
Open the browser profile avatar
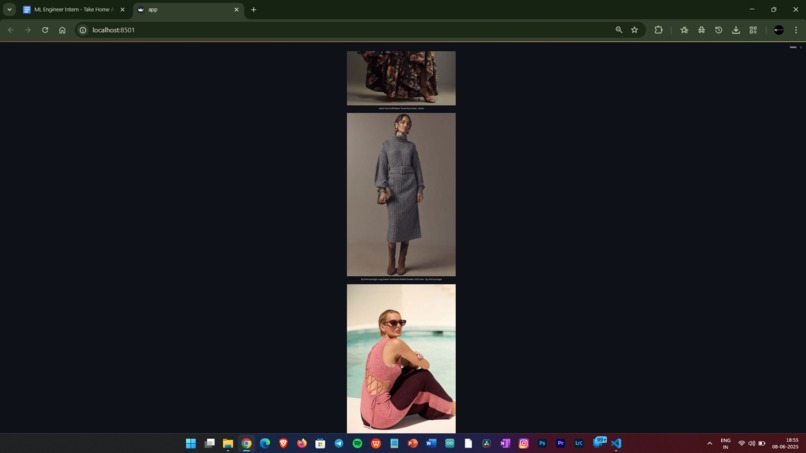tap(779, 30)
